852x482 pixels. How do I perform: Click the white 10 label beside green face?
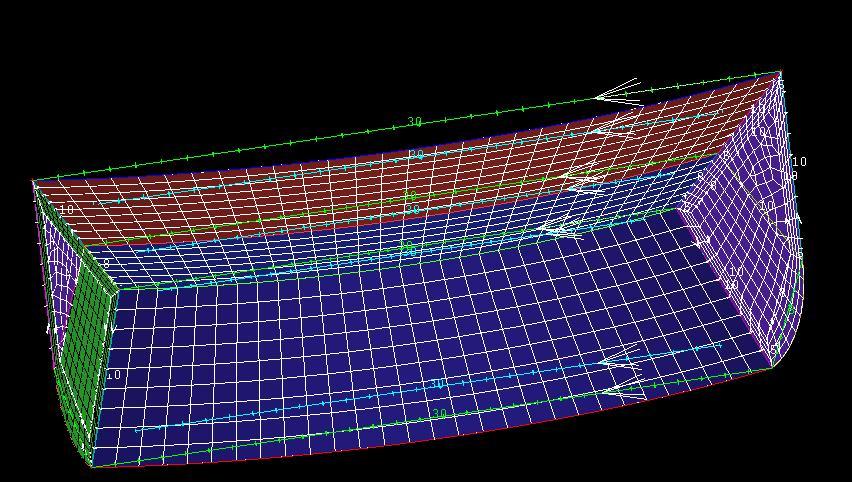[113, 376]
